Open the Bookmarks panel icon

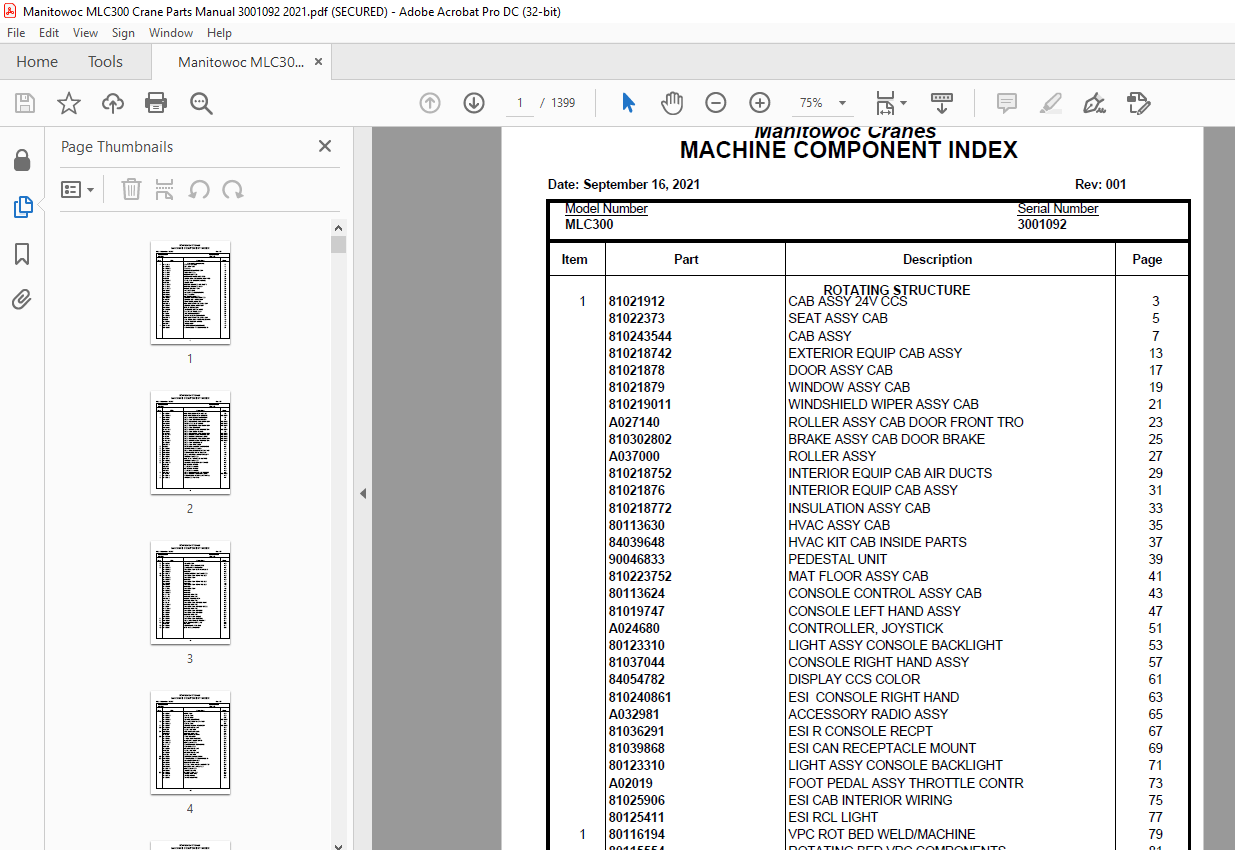click(22, 254)
